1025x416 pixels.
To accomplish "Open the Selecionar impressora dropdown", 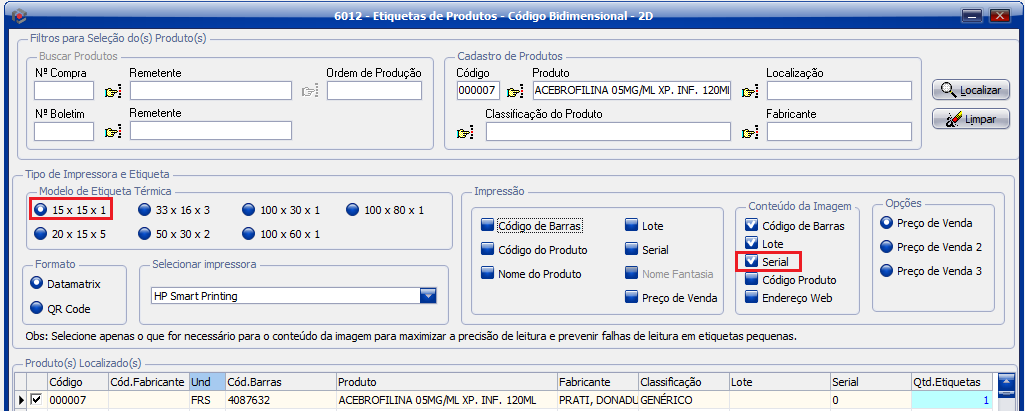I will pyautogui.click(x=429, y=295).
